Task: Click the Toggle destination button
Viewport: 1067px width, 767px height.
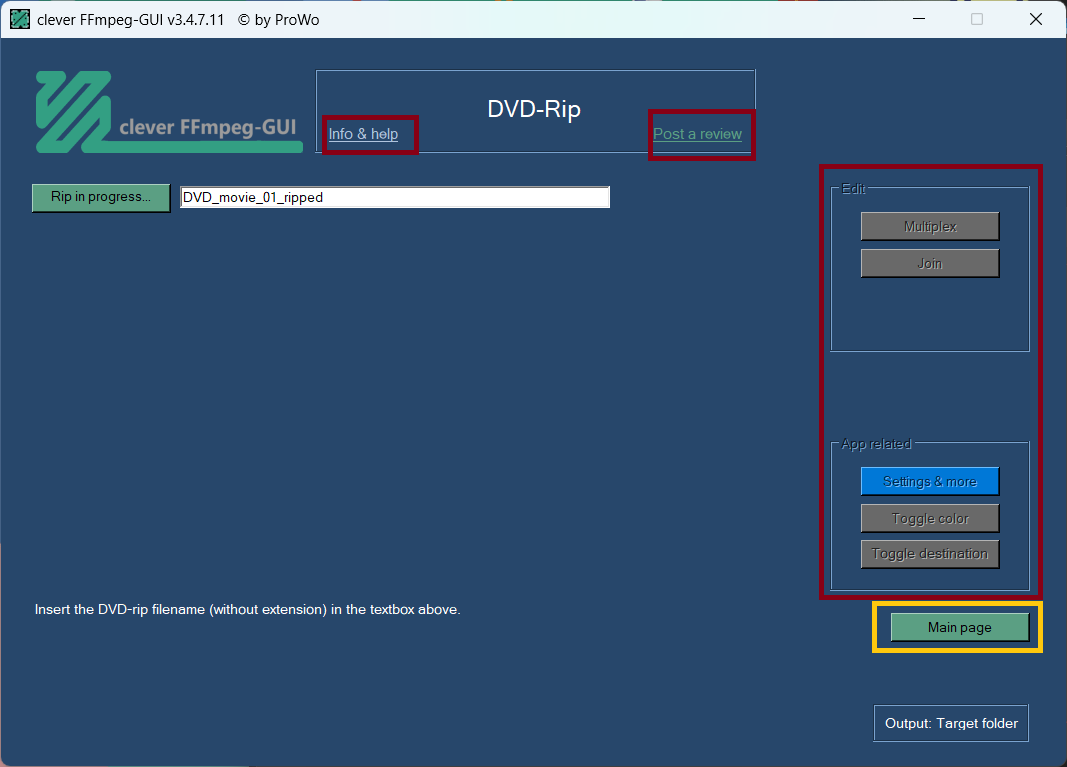Action: pyautogui.click(x=930, y=554)
